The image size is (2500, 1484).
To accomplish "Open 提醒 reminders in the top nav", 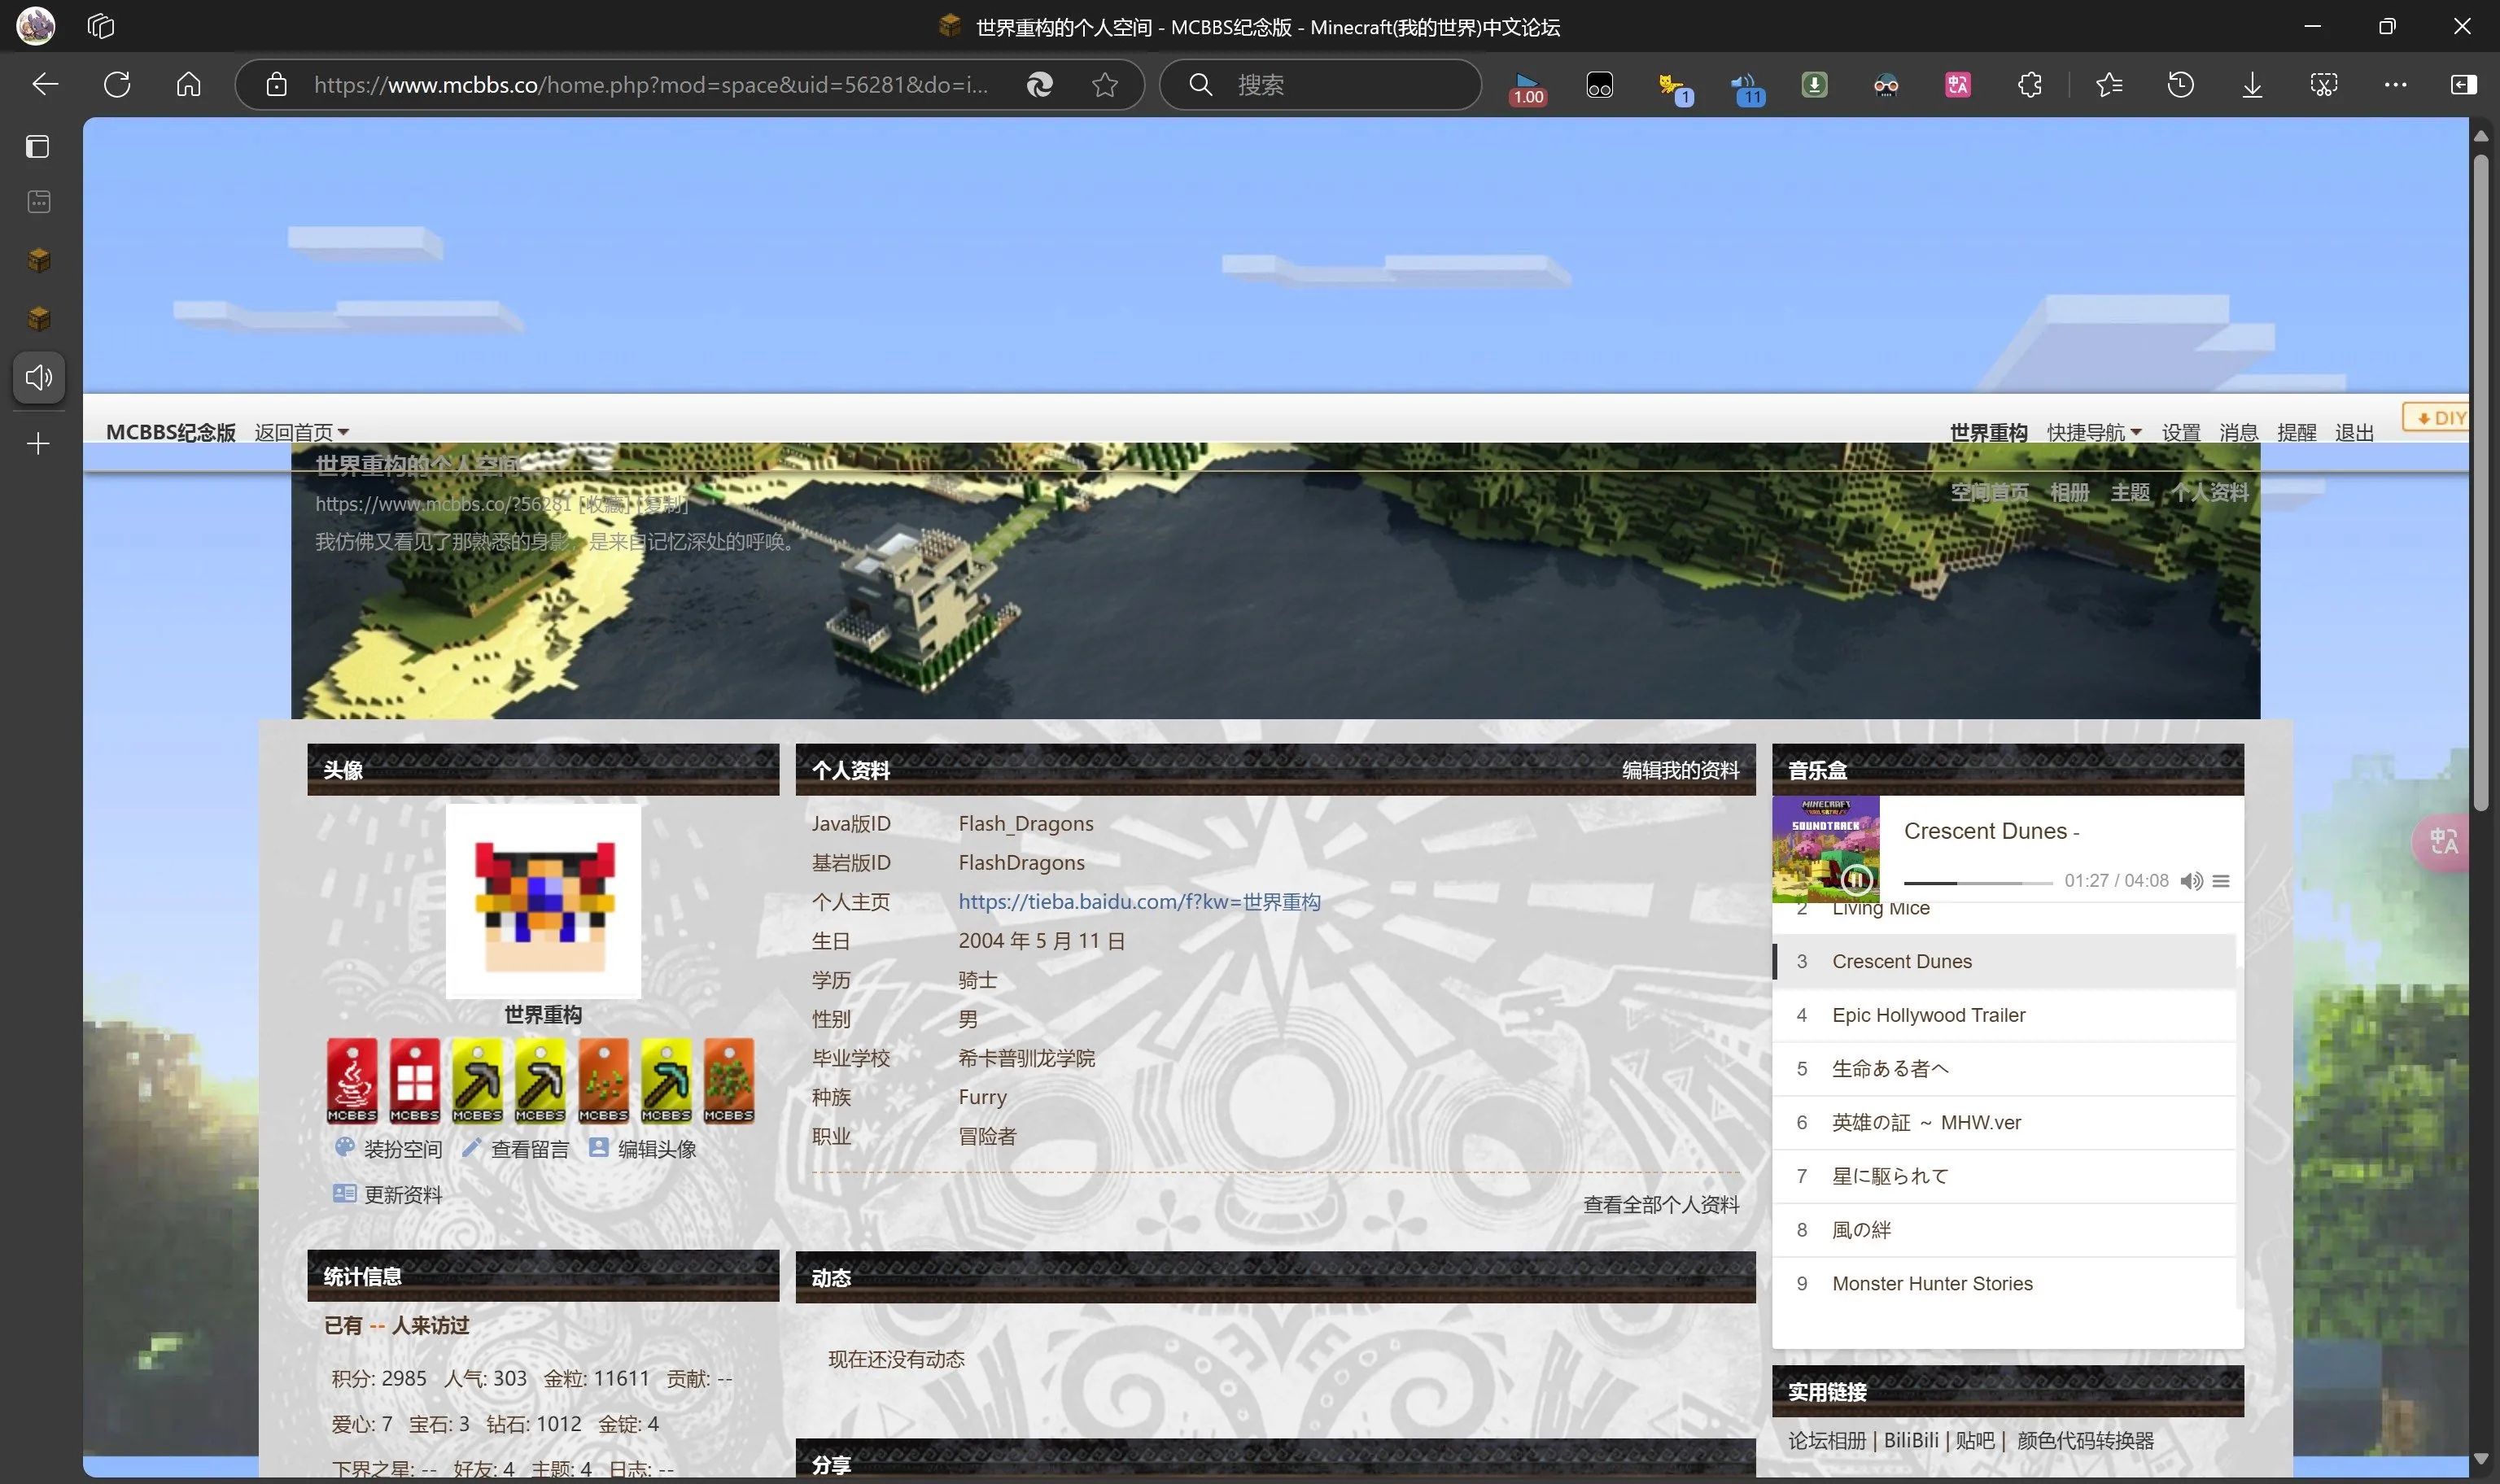I will 2297,432.
